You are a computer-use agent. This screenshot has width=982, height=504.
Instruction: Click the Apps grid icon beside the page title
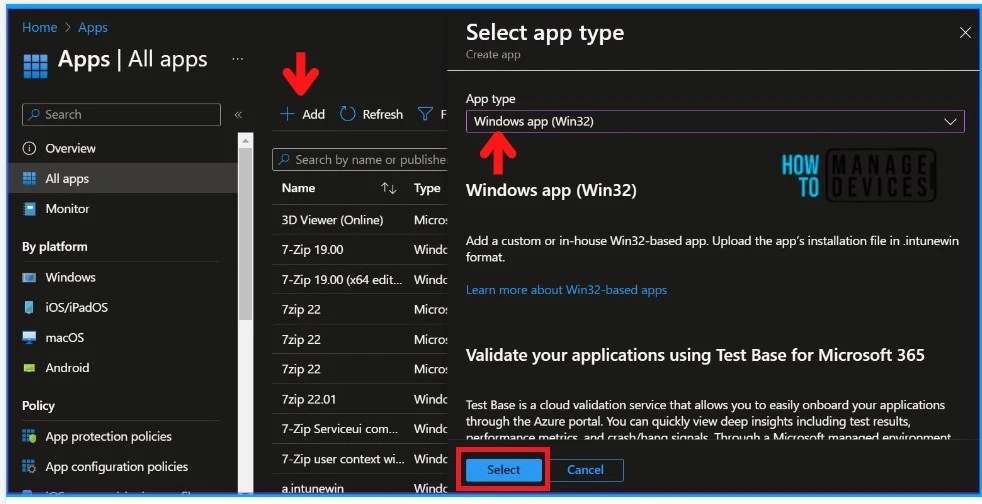35,66
